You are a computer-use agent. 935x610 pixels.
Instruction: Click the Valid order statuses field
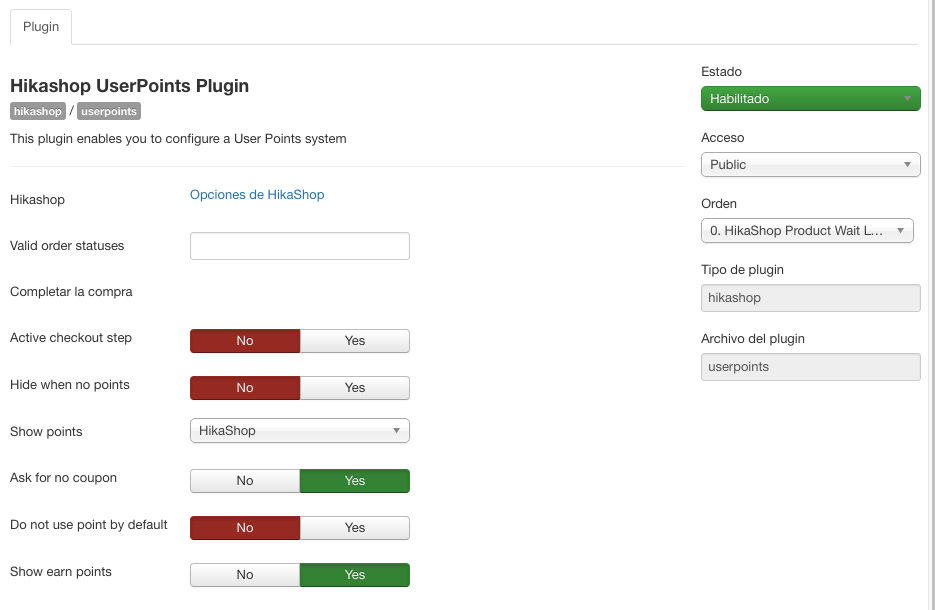299,246
